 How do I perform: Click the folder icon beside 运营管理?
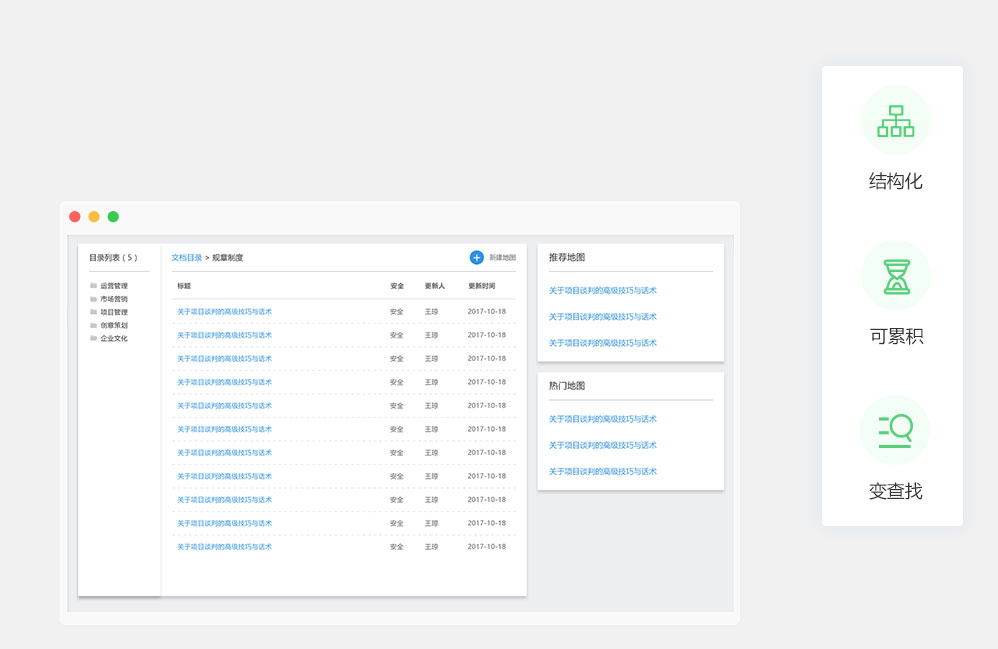[94, 286]
